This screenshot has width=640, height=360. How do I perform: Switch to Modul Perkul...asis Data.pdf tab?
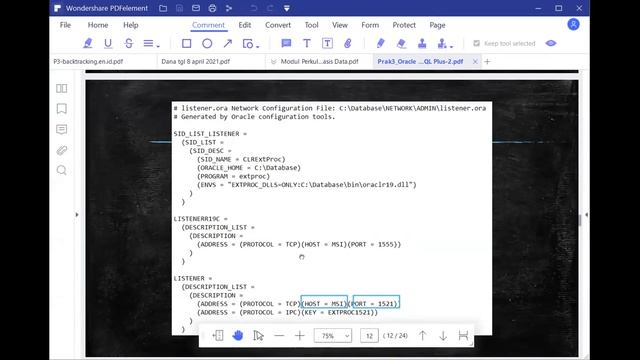click(x=319, y=62)
